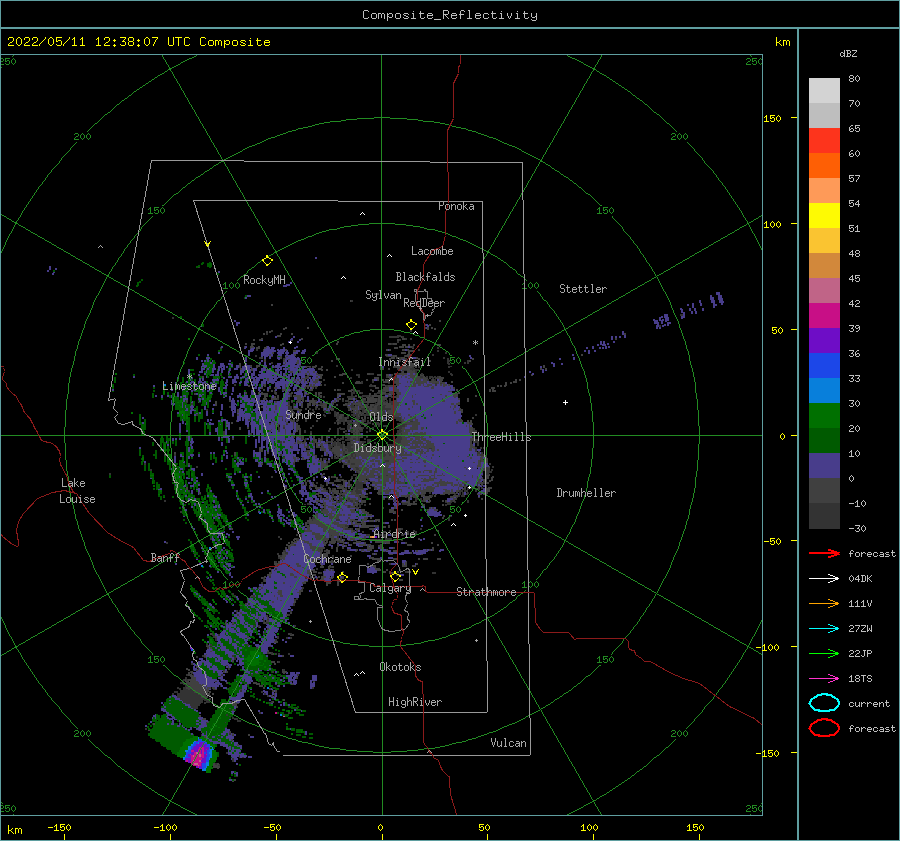Select the bright green 30 dBZ swatch
The height and width of the screenshot is (841, 900).
[824, 415]
